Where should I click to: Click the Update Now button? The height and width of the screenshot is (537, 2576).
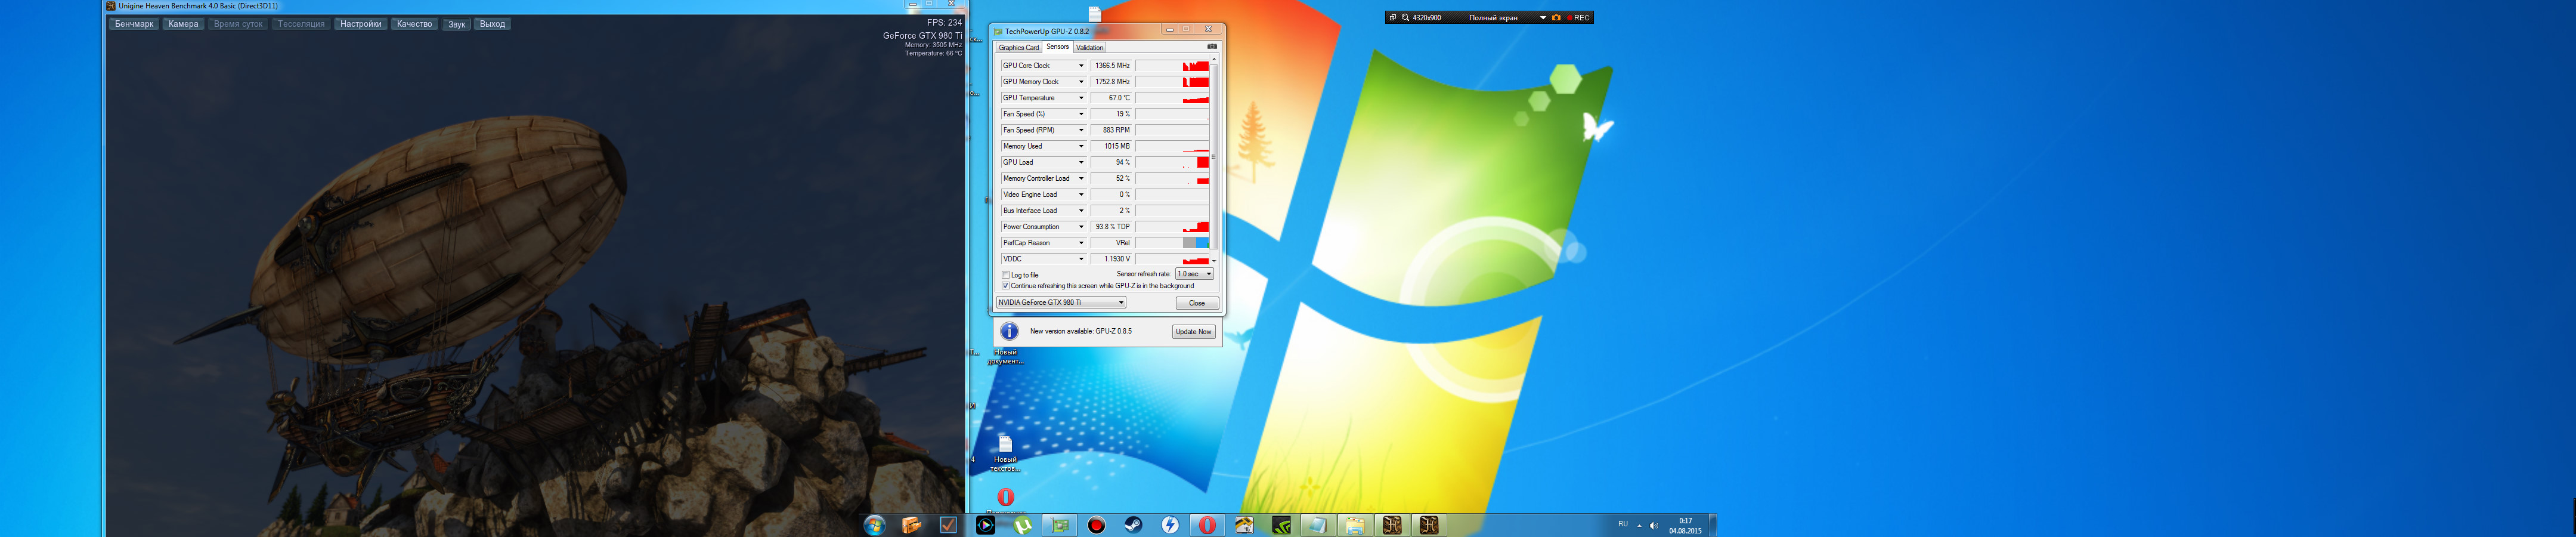pyautogui.click(x=1194, y=332)
